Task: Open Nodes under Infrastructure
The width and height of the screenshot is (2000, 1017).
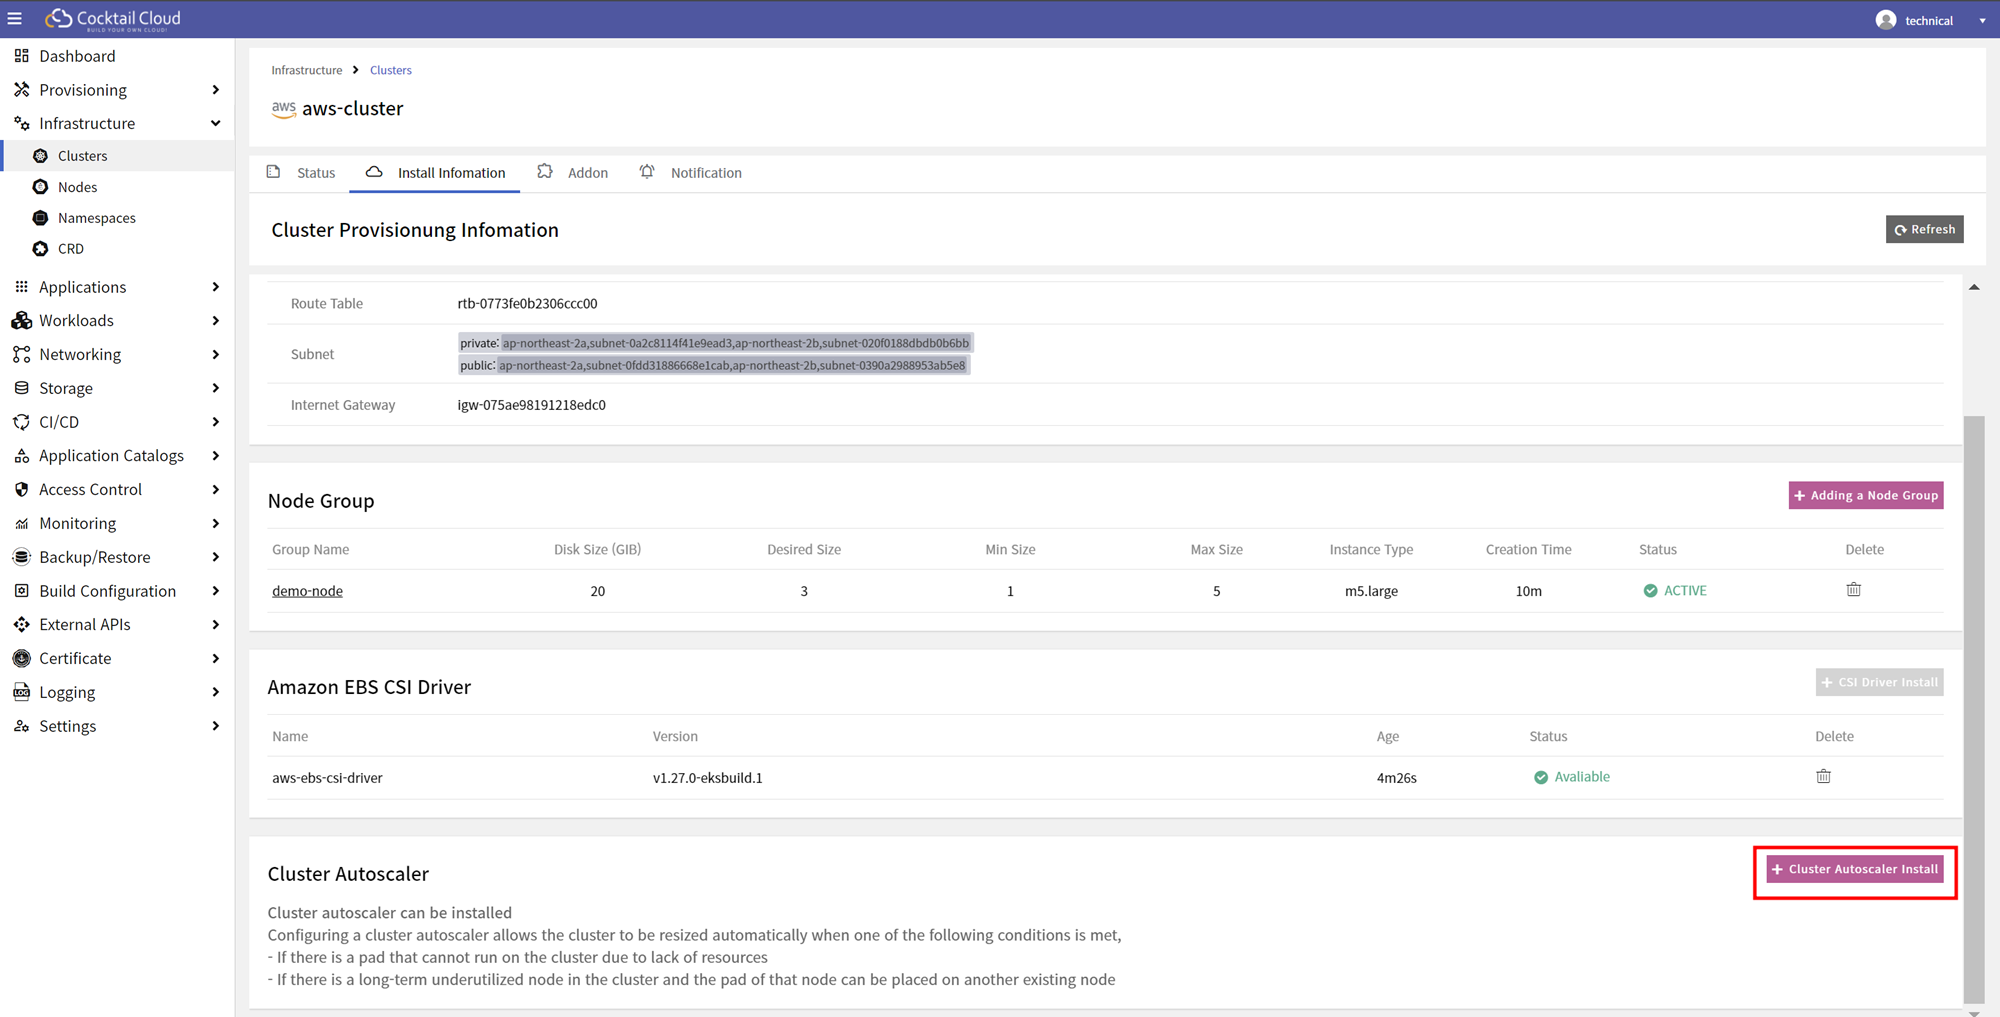Action: 77,187
